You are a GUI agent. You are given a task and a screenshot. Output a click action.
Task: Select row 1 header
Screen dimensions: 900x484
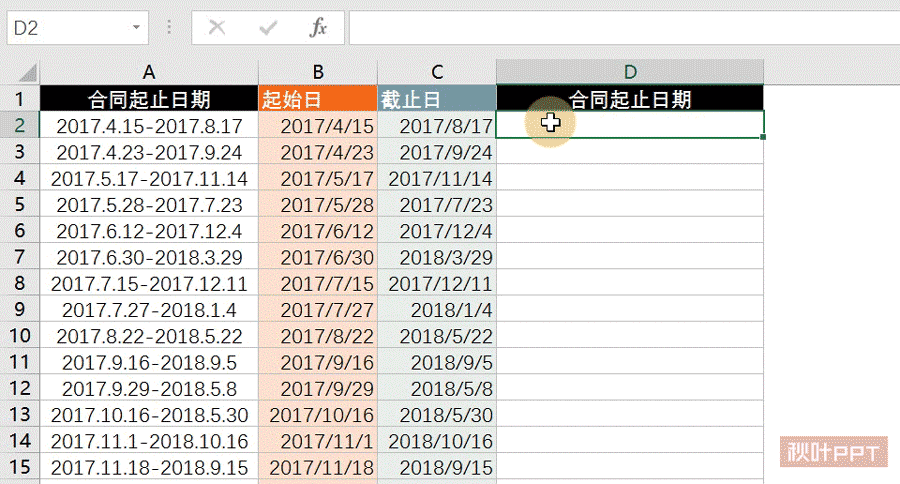(x=20, y=99)
